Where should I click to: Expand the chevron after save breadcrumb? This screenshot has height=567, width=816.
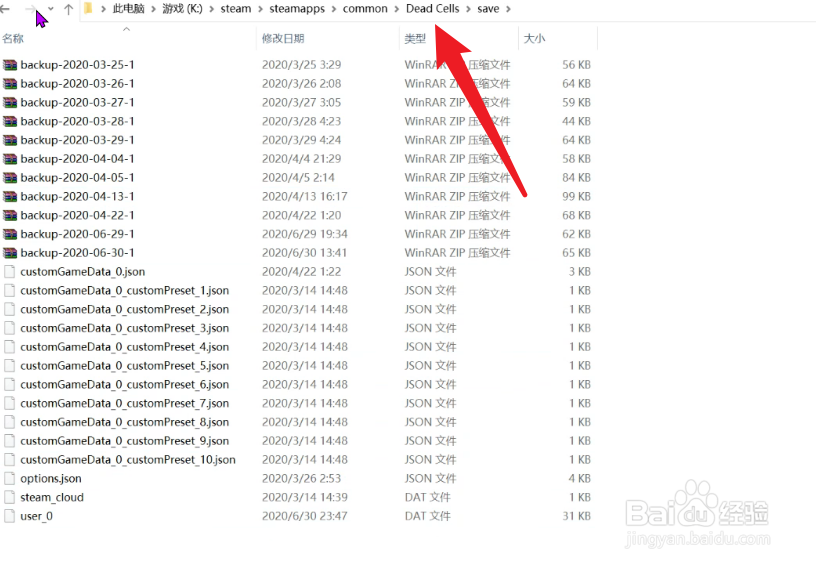[x=508, y=9]
